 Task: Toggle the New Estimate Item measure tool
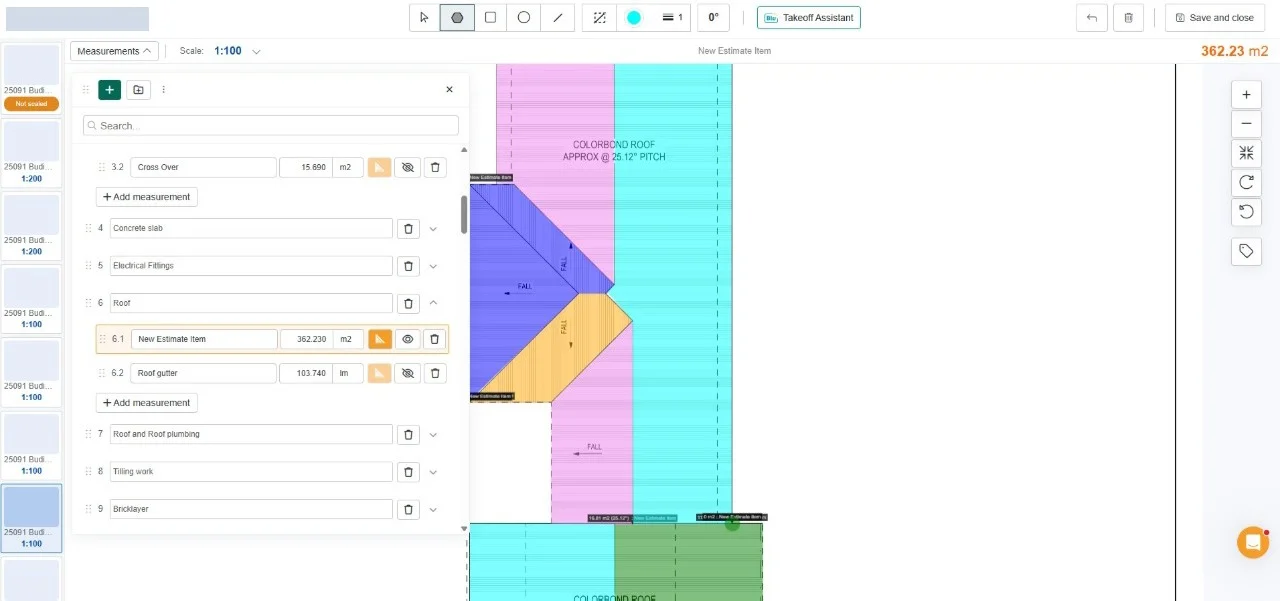tap(379, 339)
